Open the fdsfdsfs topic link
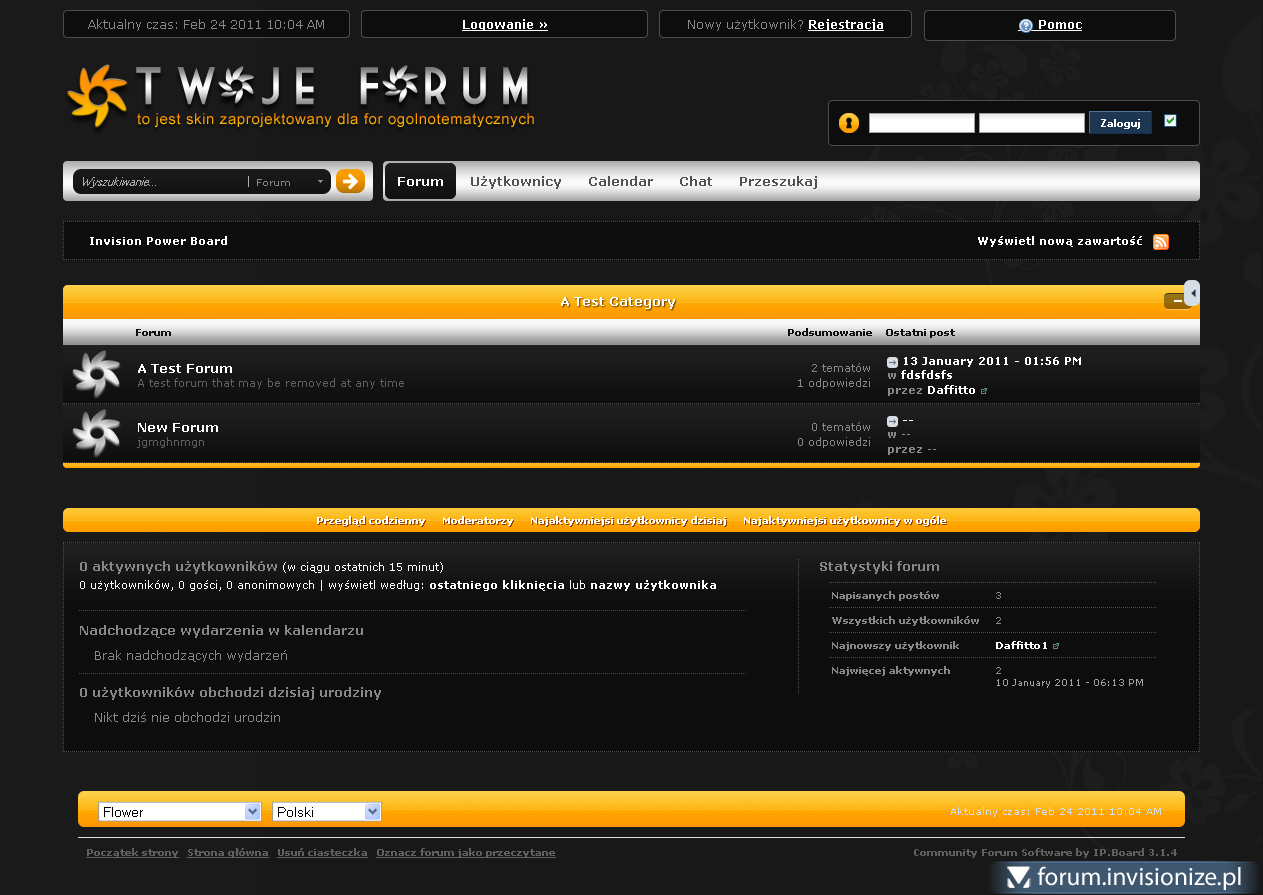Viewport: 1263px width, 895px height. pos(927,375)
